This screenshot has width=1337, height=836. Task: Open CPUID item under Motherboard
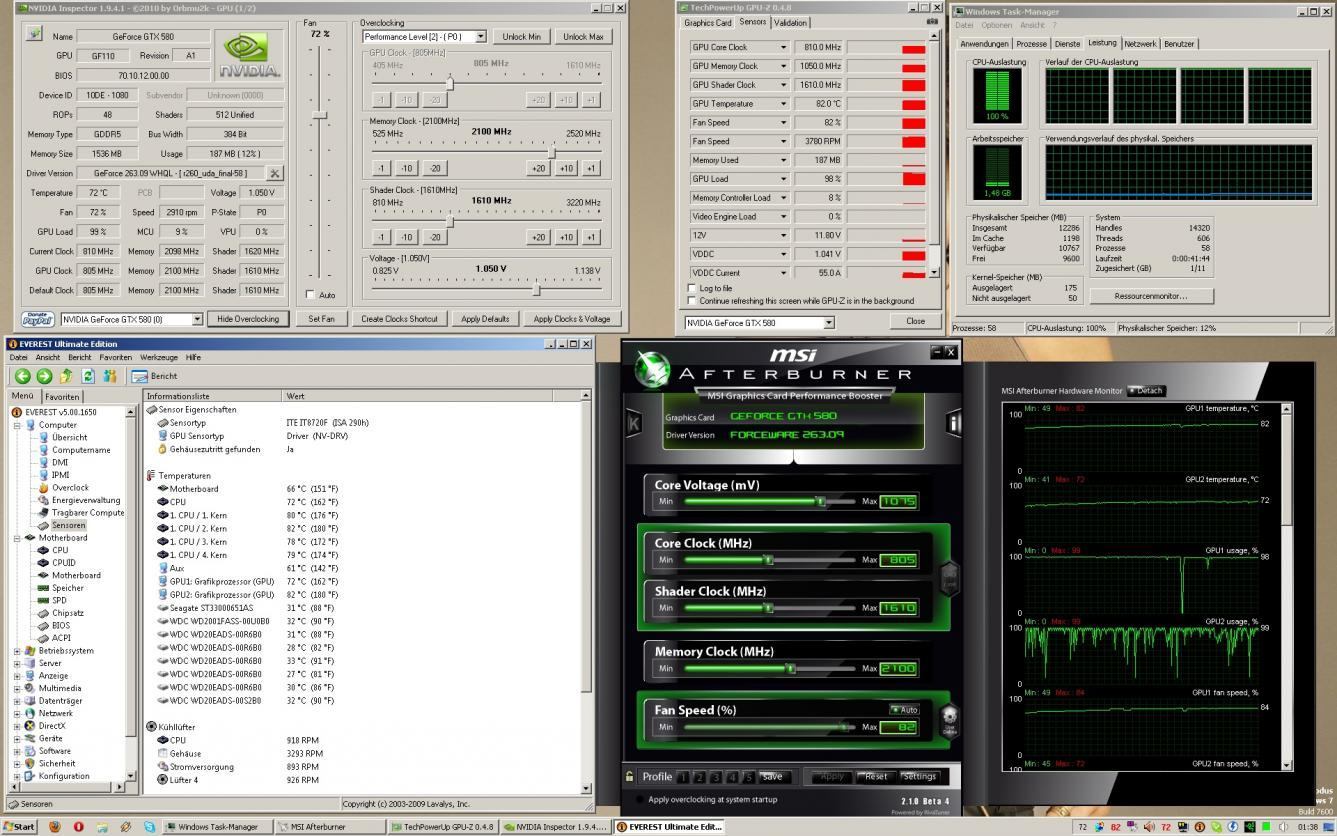click(63, 563)
